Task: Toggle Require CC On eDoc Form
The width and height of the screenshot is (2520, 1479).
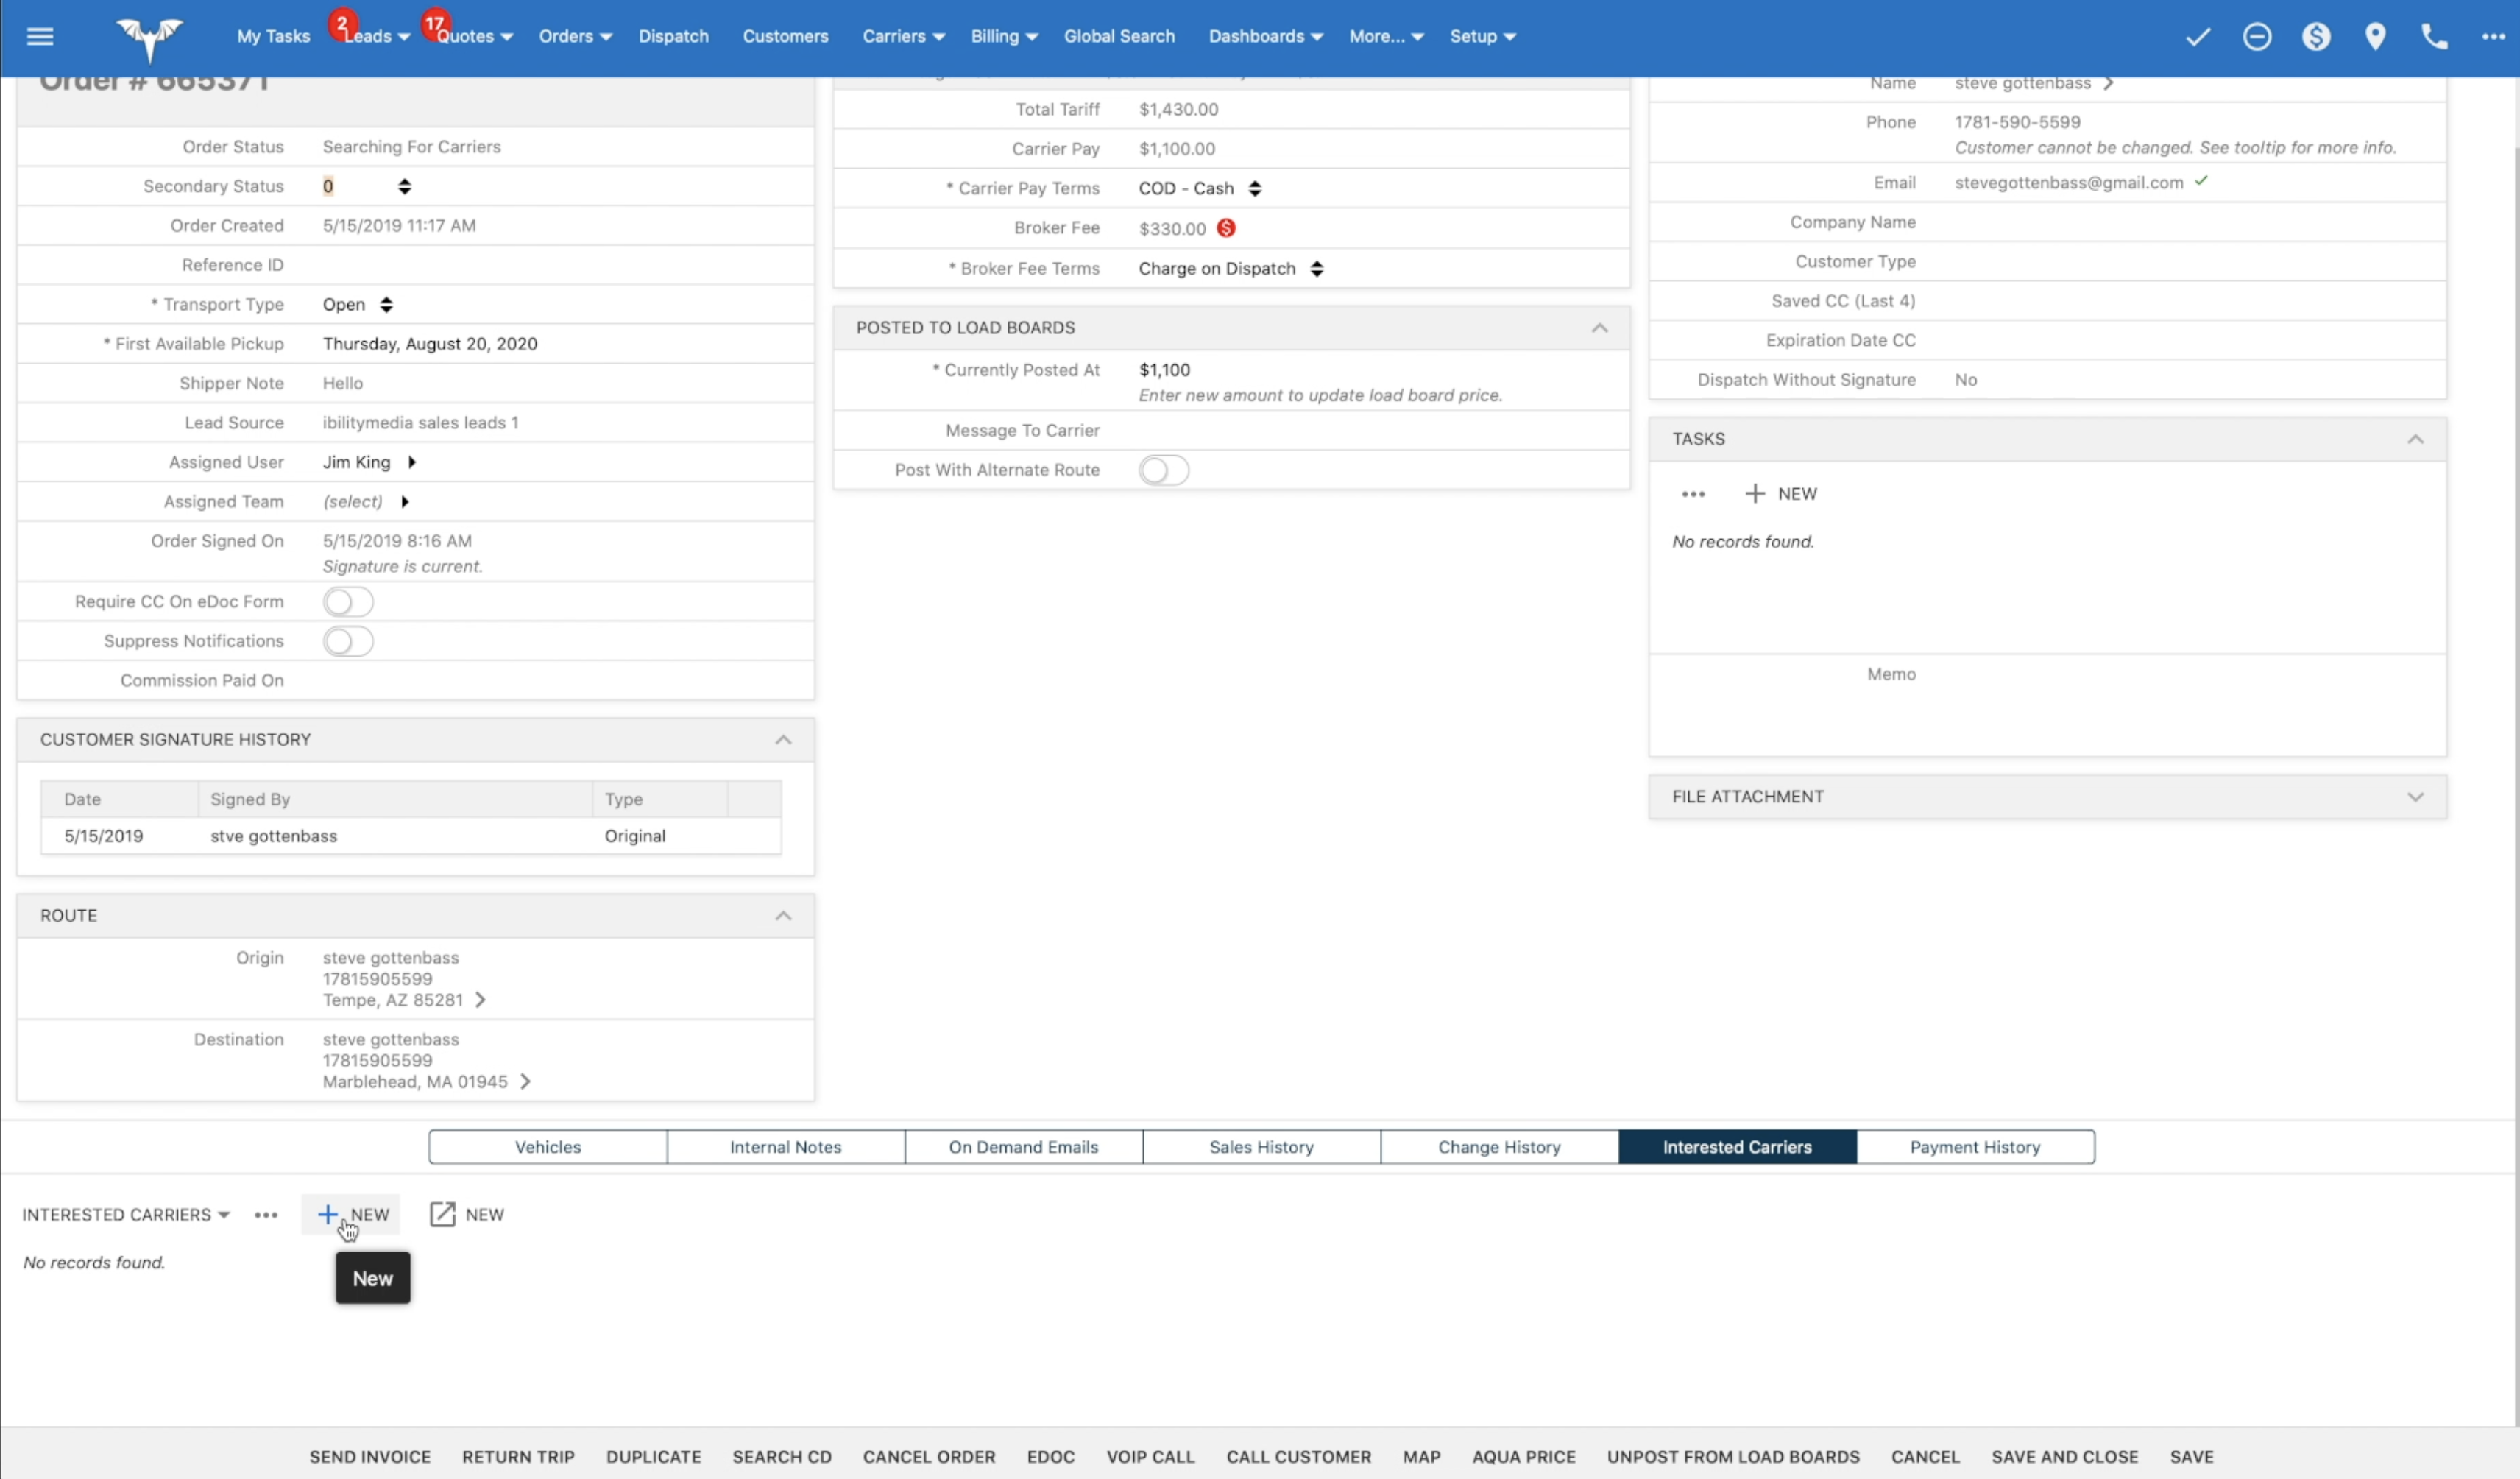Action: click(x=348, y=602)
